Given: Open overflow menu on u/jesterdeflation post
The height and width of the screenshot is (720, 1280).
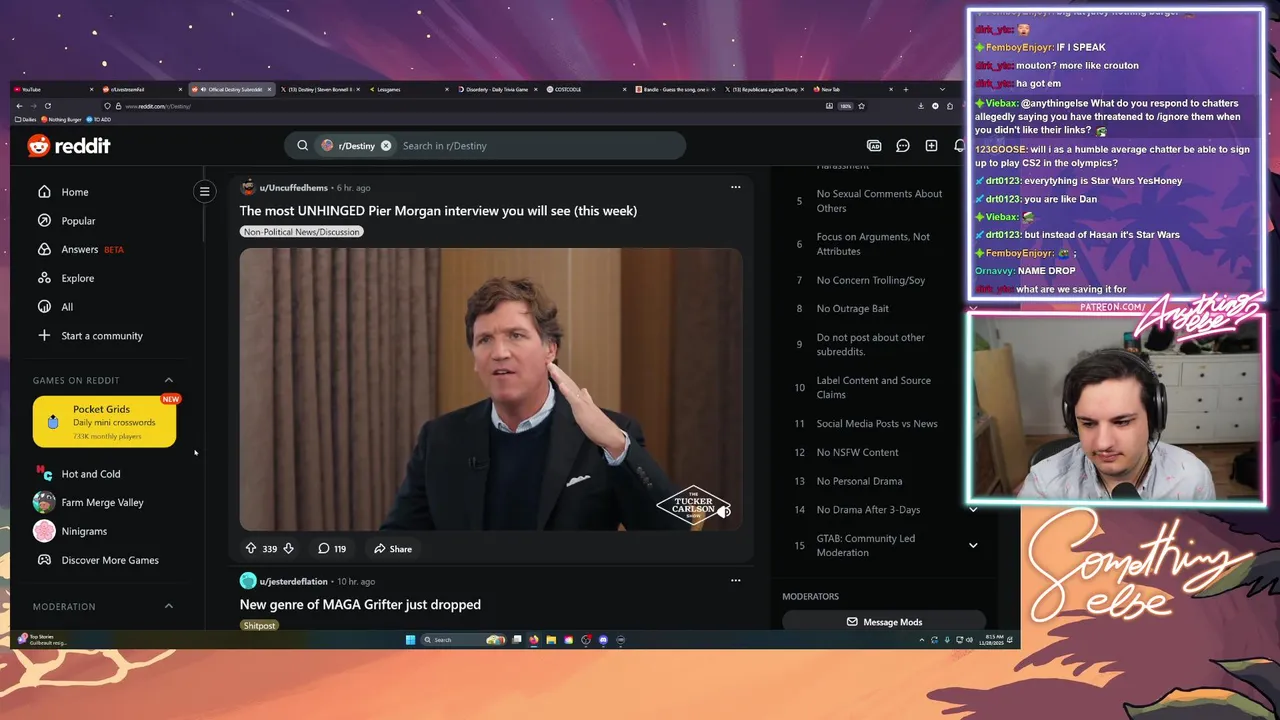Looking at the screenshot, I should pyautogui.click(x=735, y=580).
